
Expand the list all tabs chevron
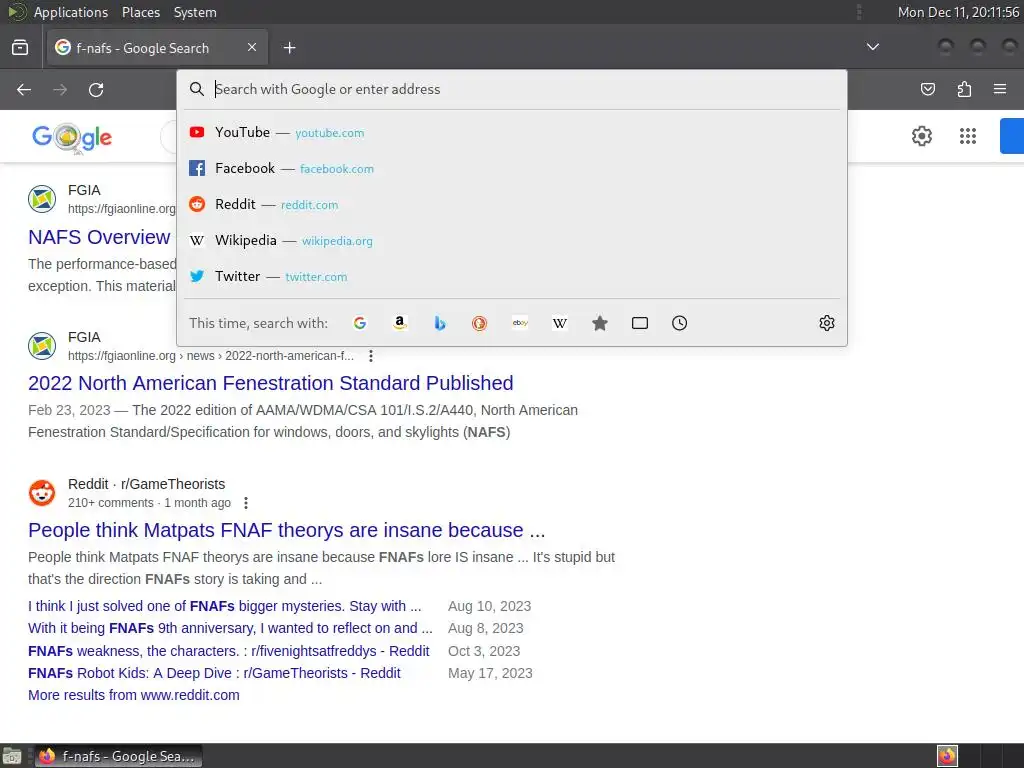click(x=872, y=47)
